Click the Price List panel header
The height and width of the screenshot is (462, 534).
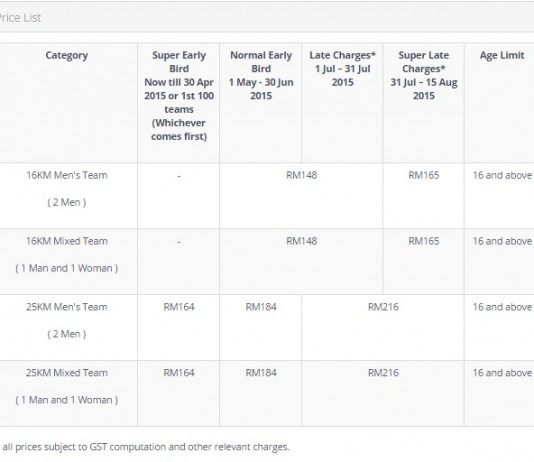tap(267, 17)
